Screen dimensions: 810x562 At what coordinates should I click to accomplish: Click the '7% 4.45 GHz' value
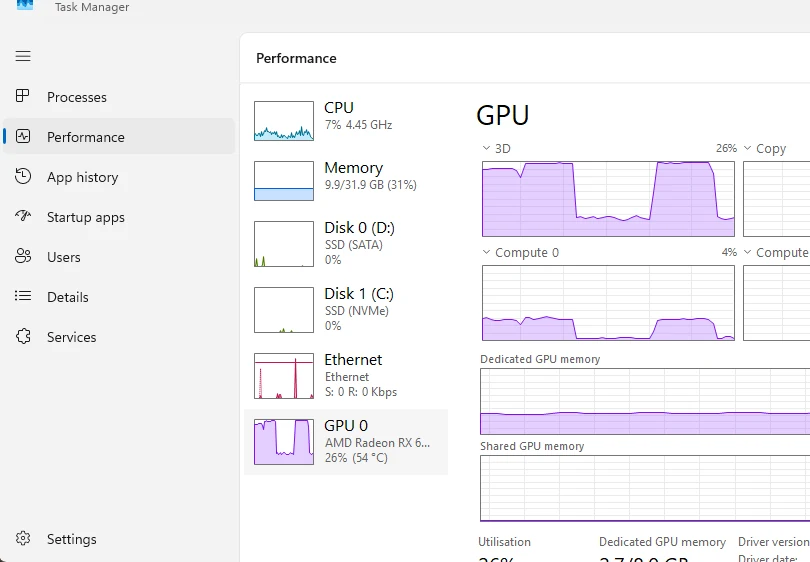[x=359, y=124]
